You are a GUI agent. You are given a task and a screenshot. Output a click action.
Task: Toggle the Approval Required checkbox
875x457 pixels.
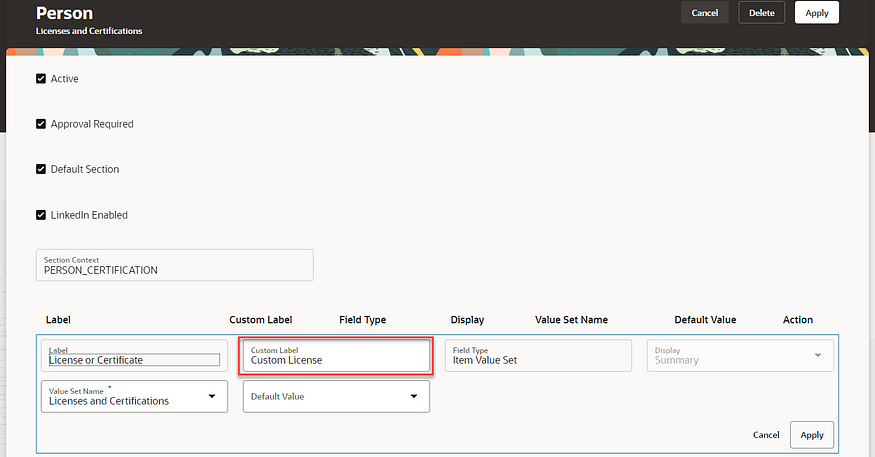41,124
